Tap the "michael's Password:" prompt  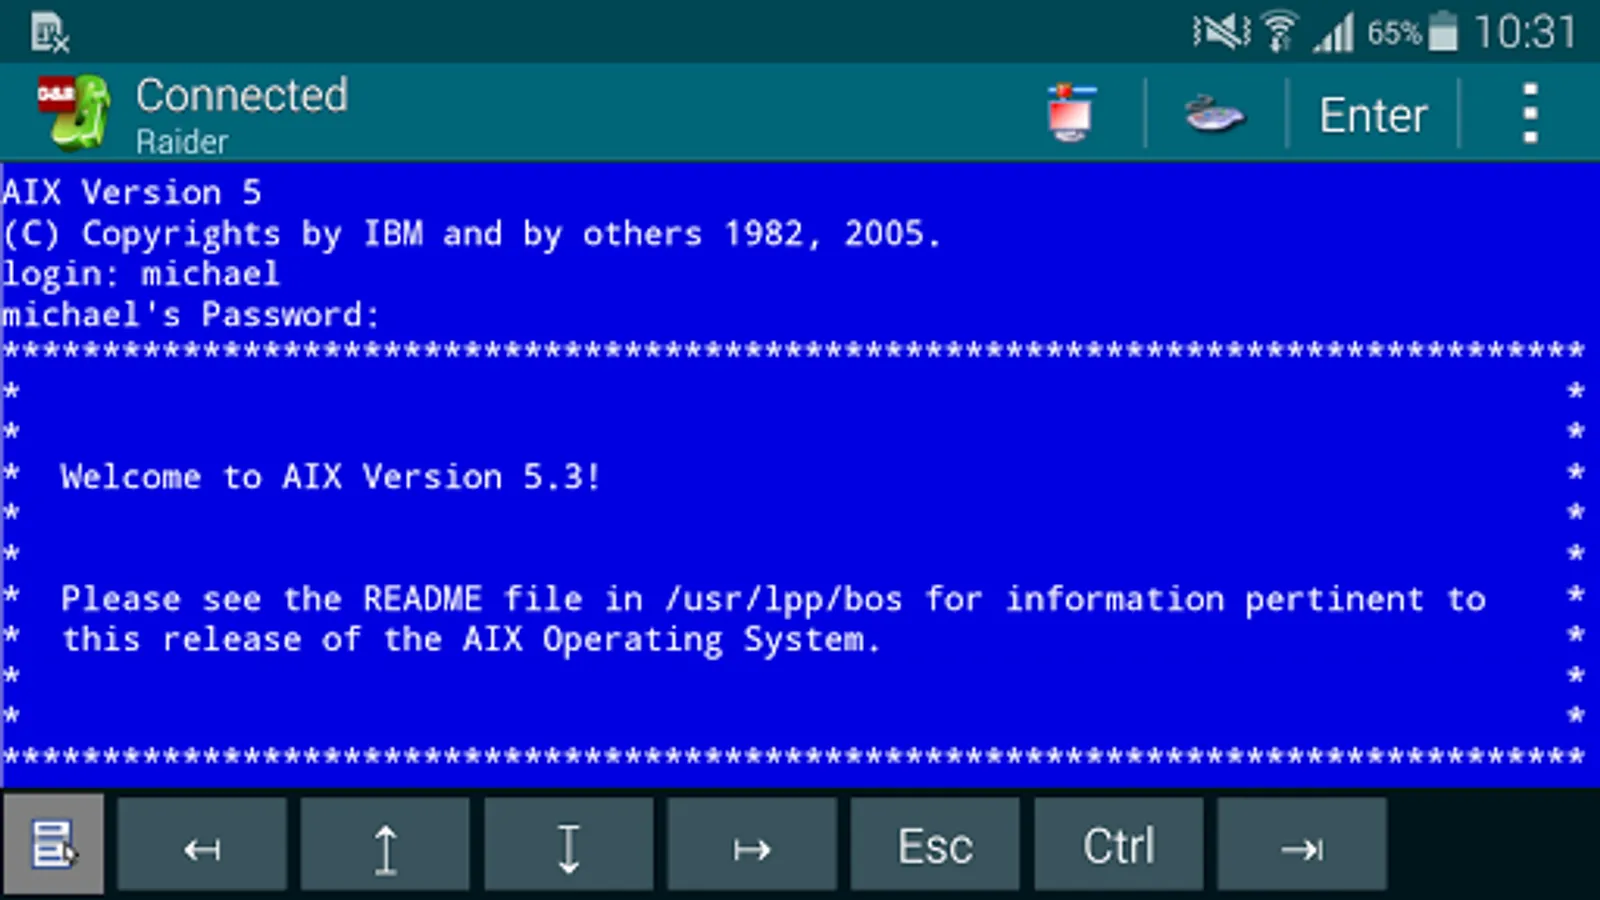coord(191,315)
